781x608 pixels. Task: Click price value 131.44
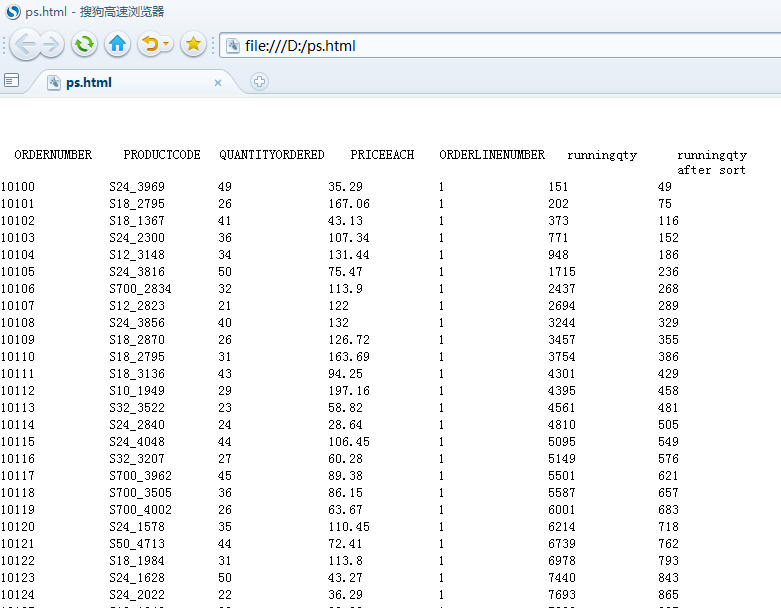coord(349,254)
